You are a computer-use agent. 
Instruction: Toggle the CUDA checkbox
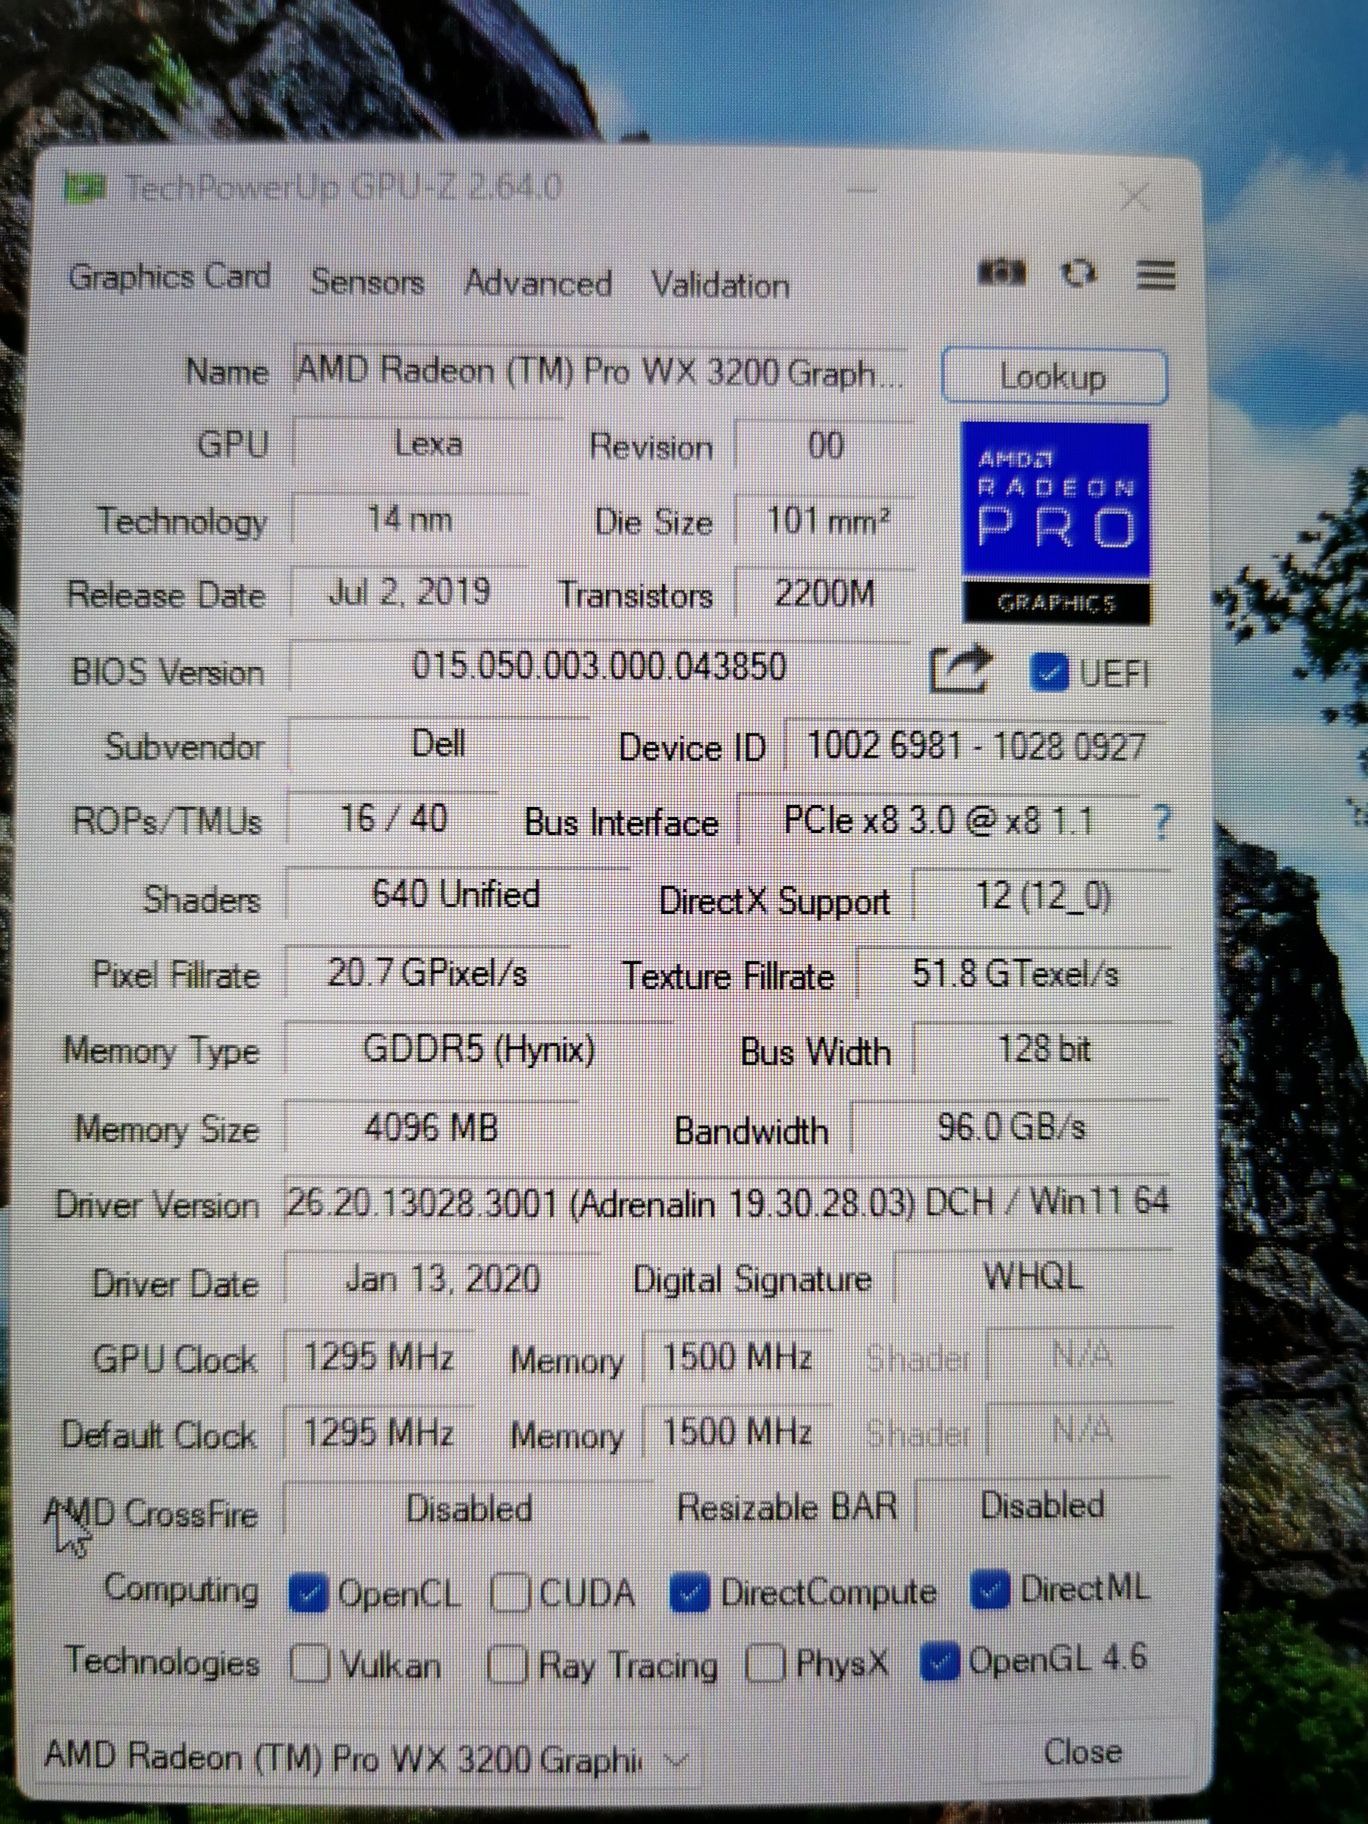click(x=510, y=1593)
